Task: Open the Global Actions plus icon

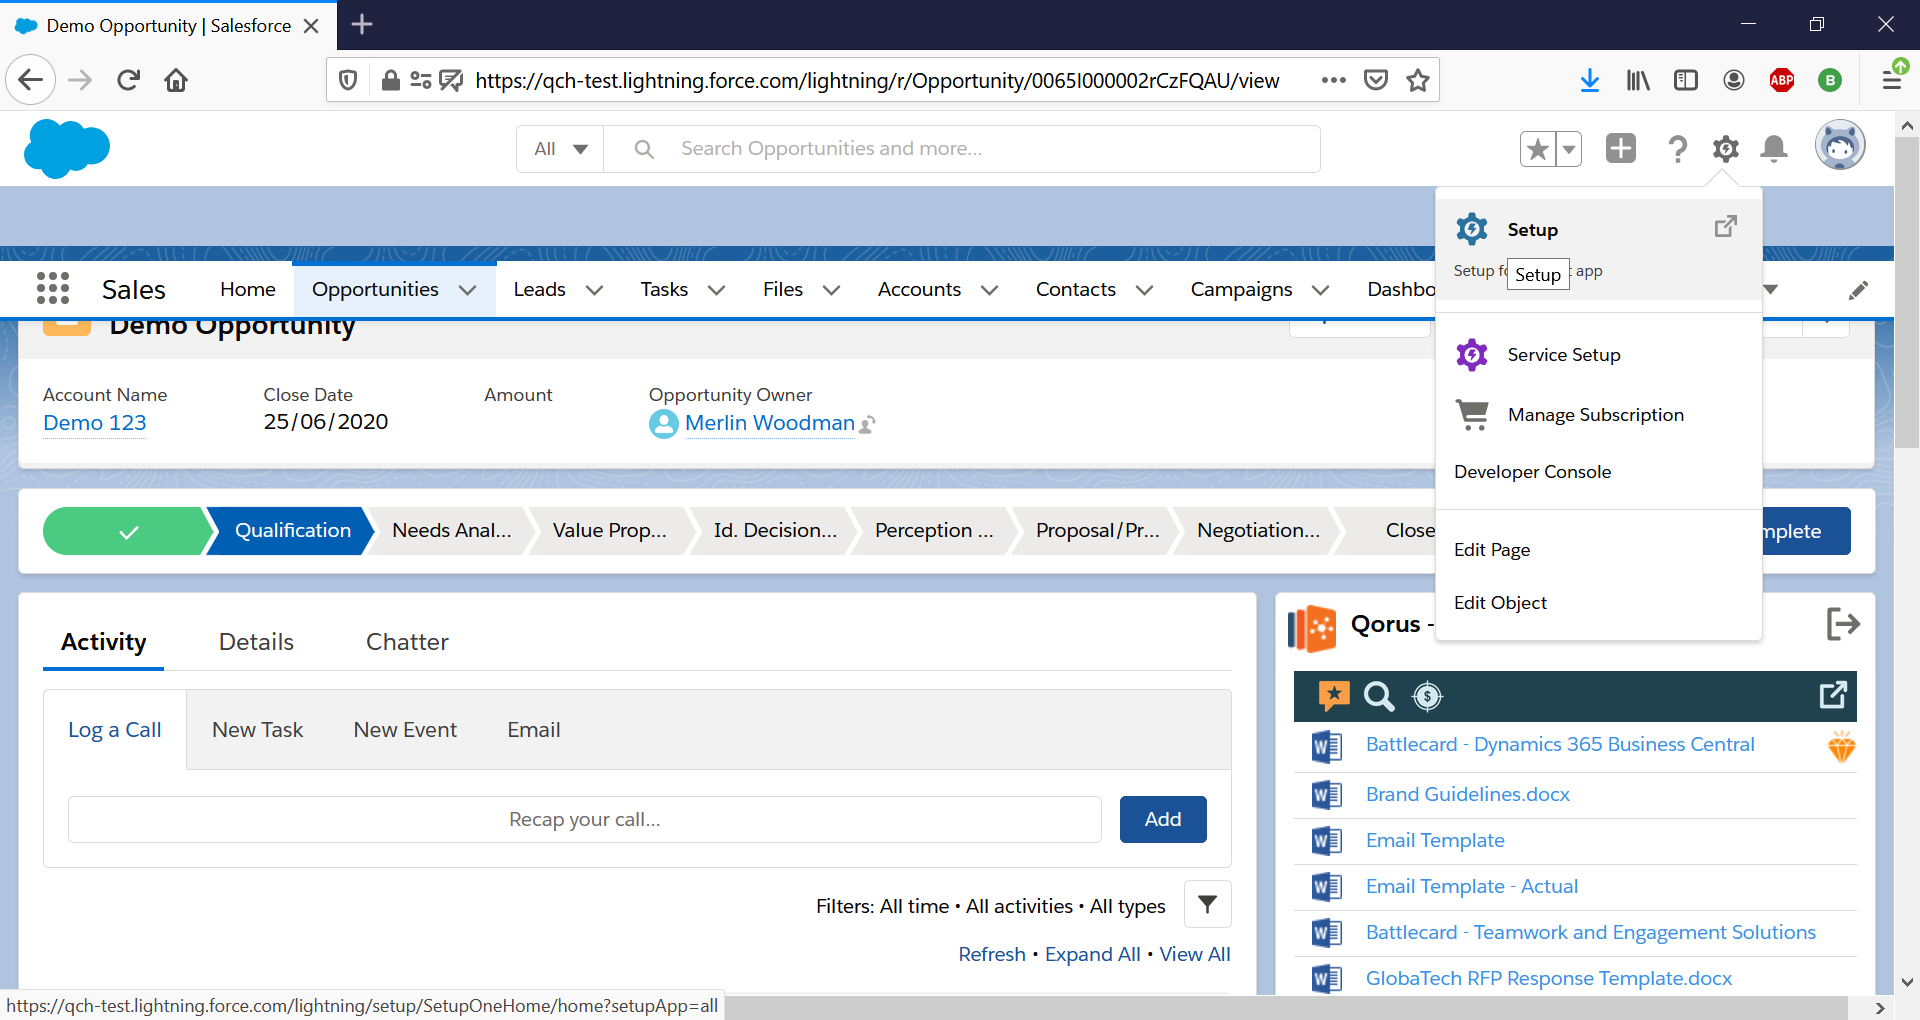Action: pyautogui.click(x=1621, y=148)
